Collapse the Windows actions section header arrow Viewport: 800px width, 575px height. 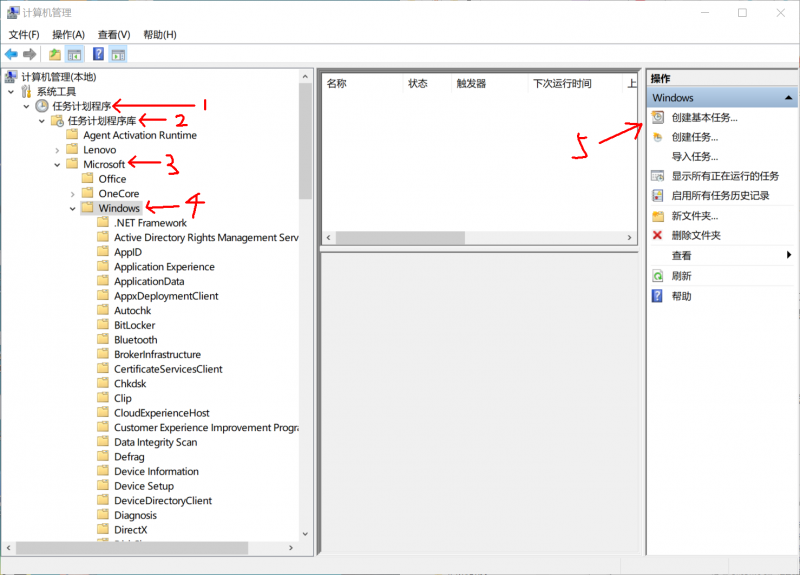(788, 98)
